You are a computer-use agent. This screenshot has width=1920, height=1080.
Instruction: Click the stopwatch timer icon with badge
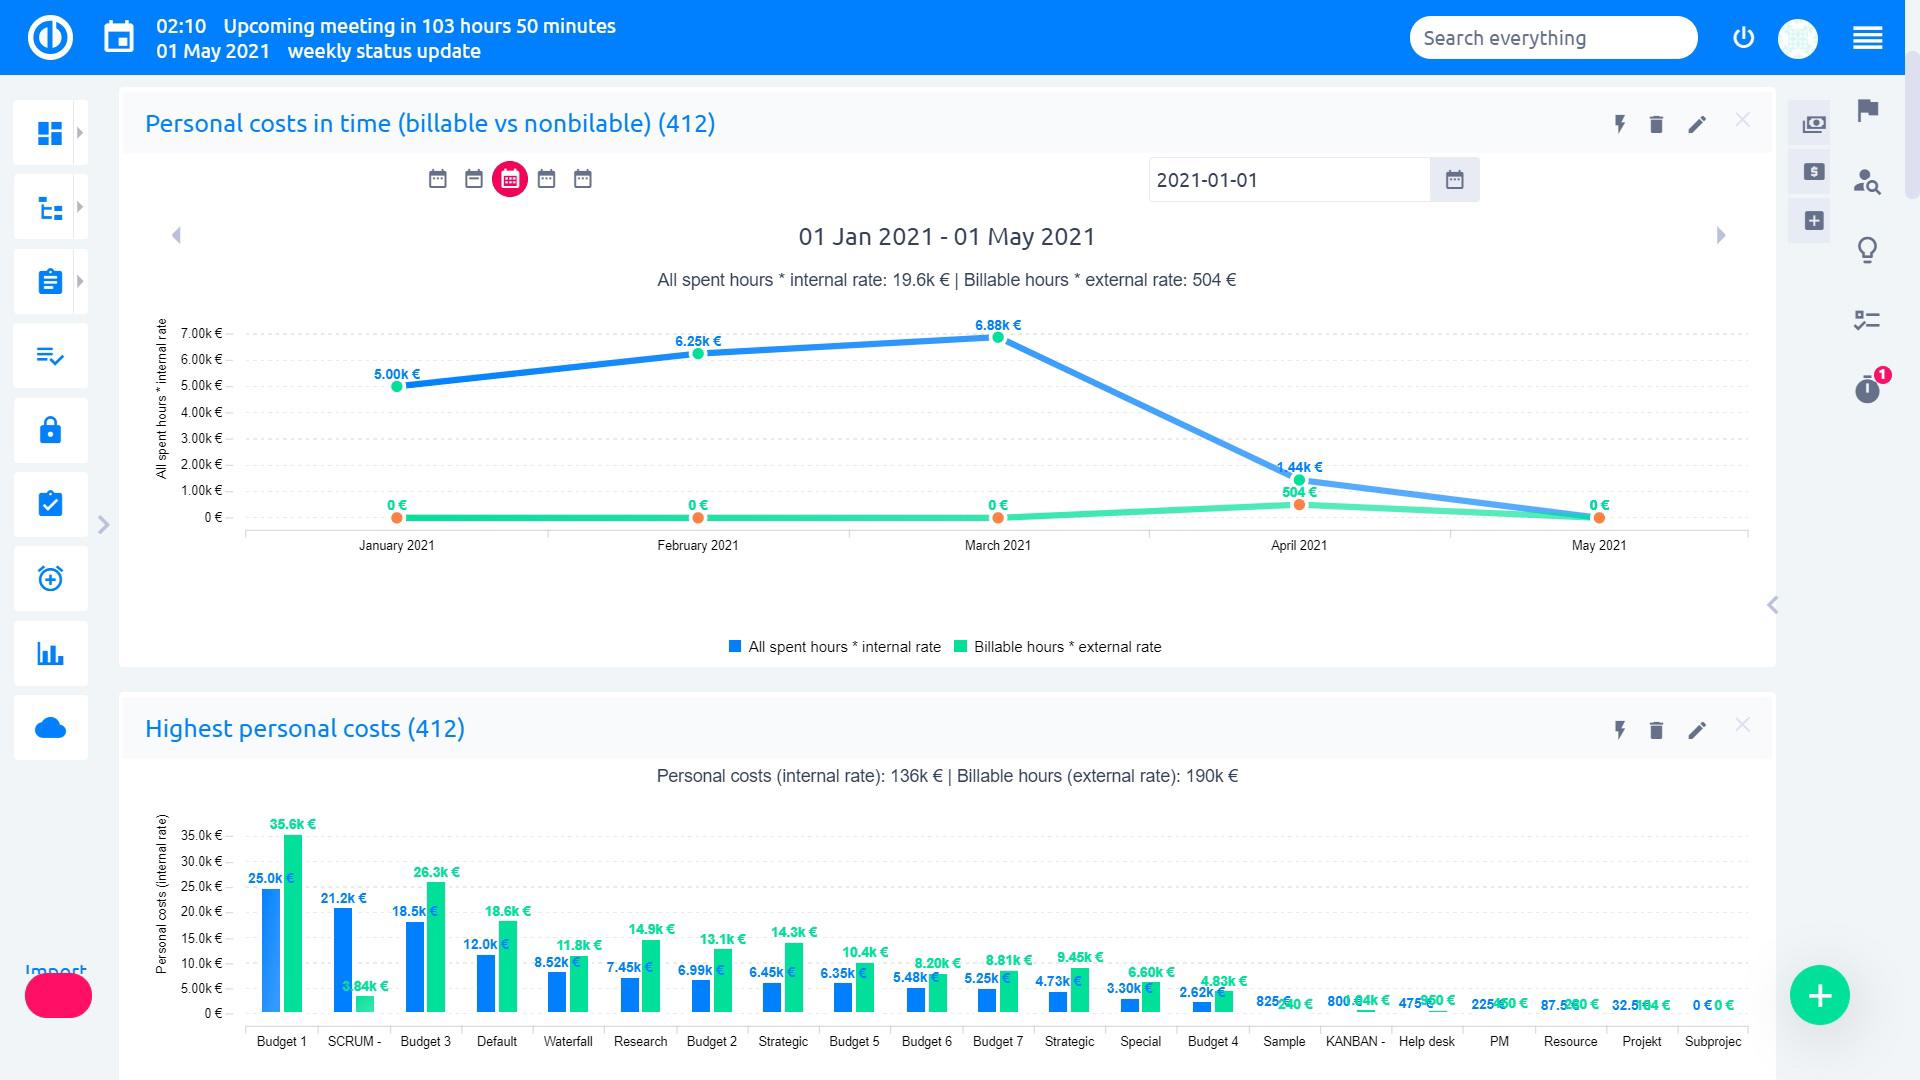click(1867, 388)
